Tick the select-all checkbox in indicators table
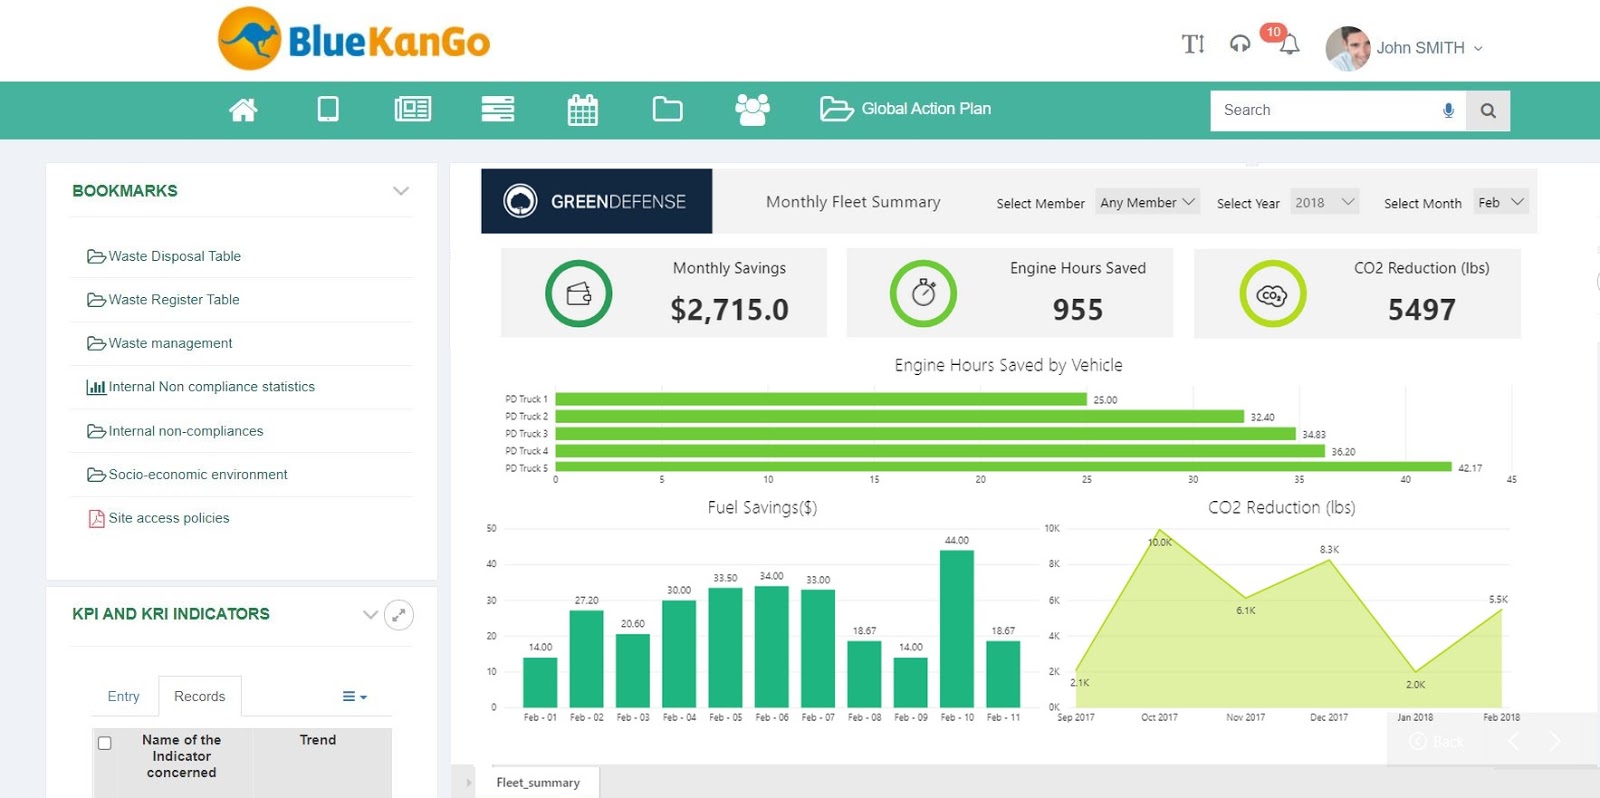The image size is (1600, 798). [104, 743]
